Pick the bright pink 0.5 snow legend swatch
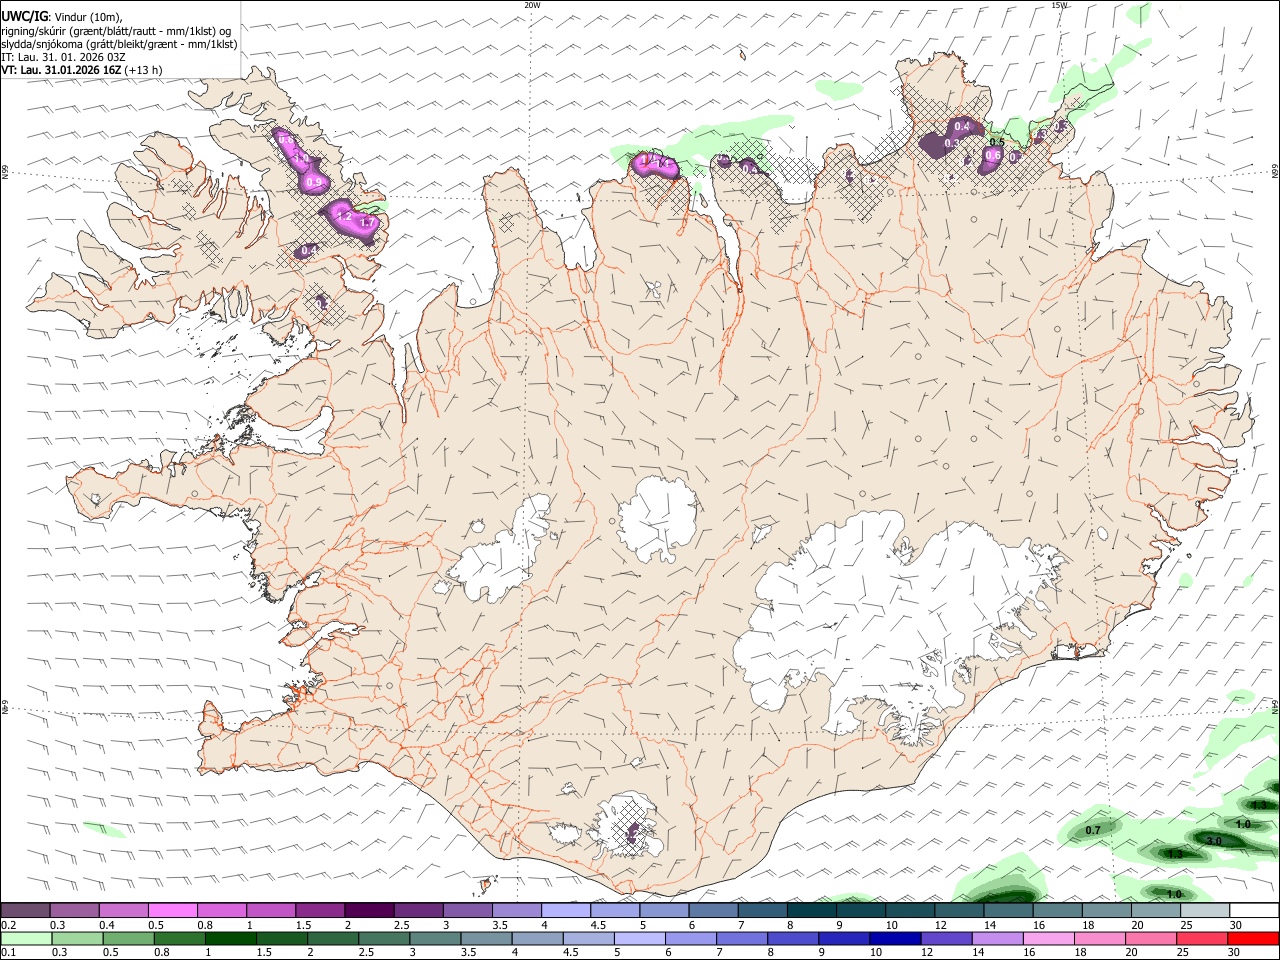This screenshot has height=960, width=1280. (172, 911)
